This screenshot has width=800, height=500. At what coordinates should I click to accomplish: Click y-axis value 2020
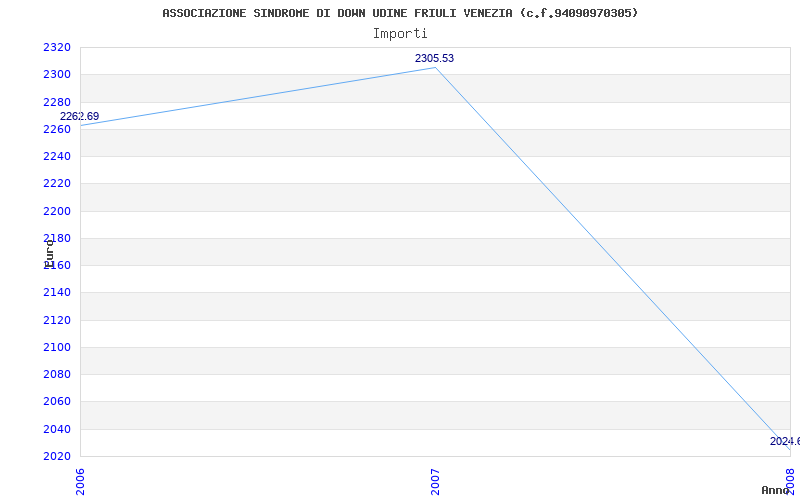point(57,456)
